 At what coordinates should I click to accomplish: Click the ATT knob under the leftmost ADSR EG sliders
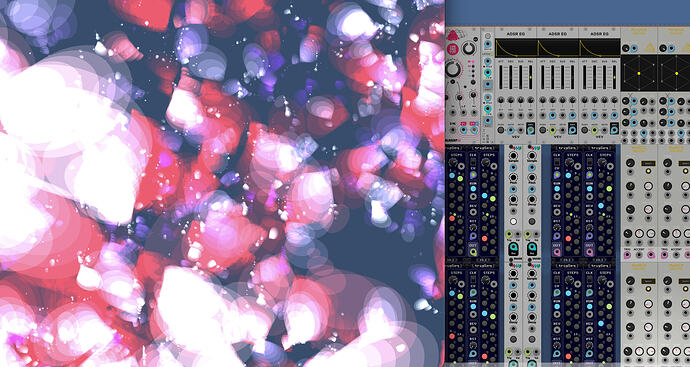[501, 100]
